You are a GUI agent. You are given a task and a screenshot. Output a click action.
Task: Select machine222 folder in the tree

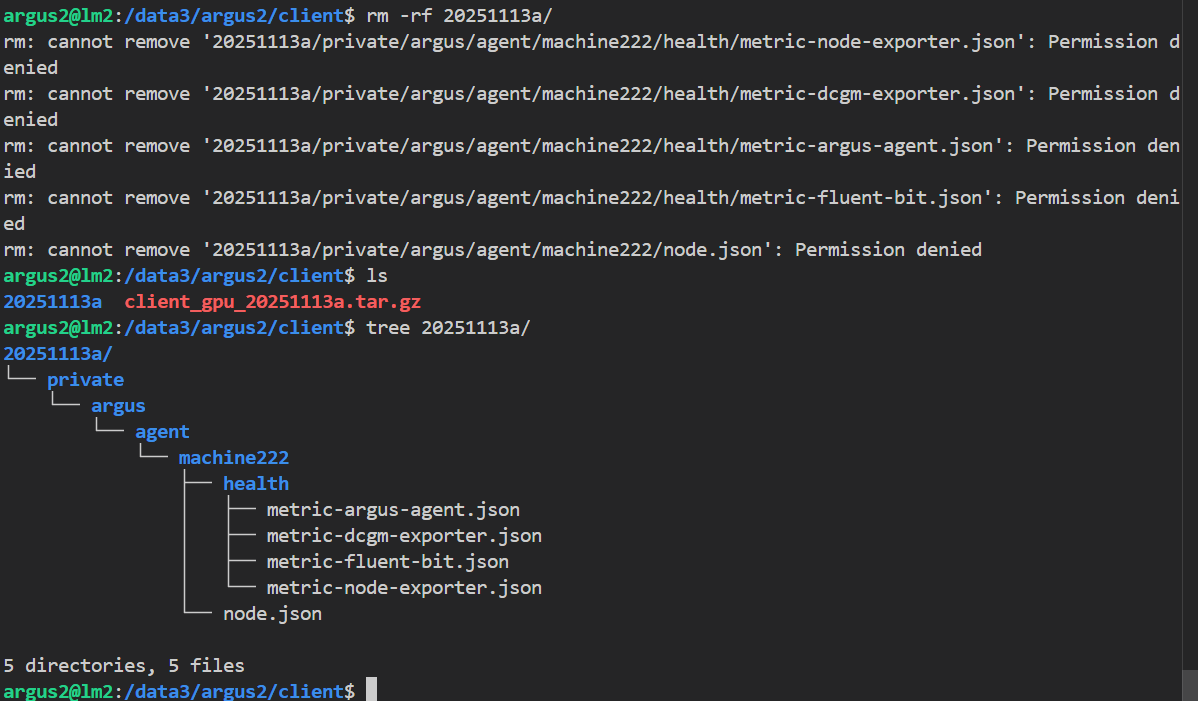pos(233,458)
